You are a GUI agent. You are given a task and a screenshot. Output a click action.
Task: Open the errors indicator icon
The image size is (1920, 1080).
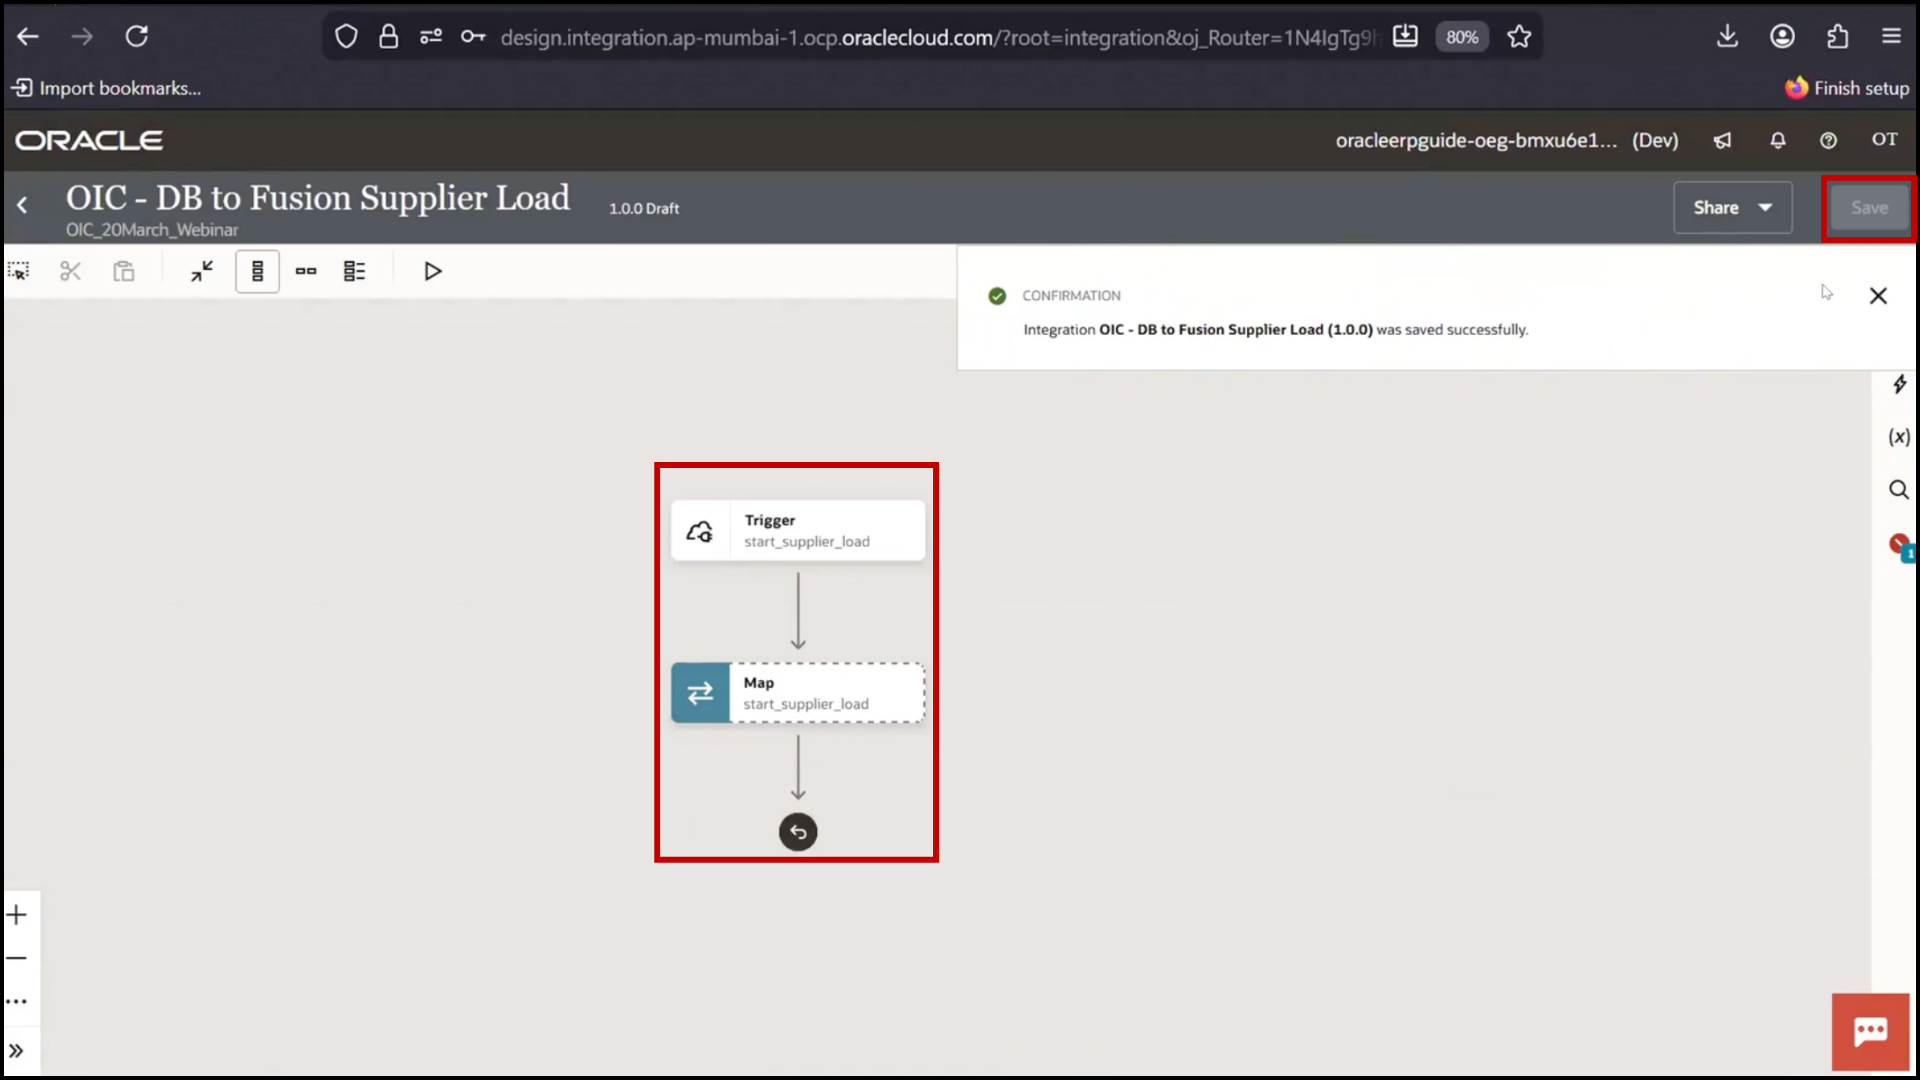(1900, 546)
